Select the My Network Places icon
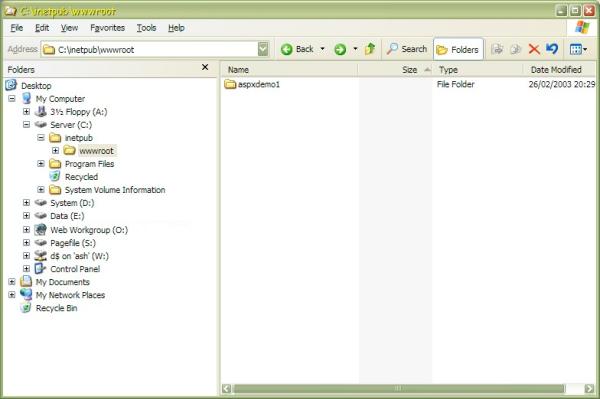The height and width of the screenshot is (399, 600). (x=26, y=295)
